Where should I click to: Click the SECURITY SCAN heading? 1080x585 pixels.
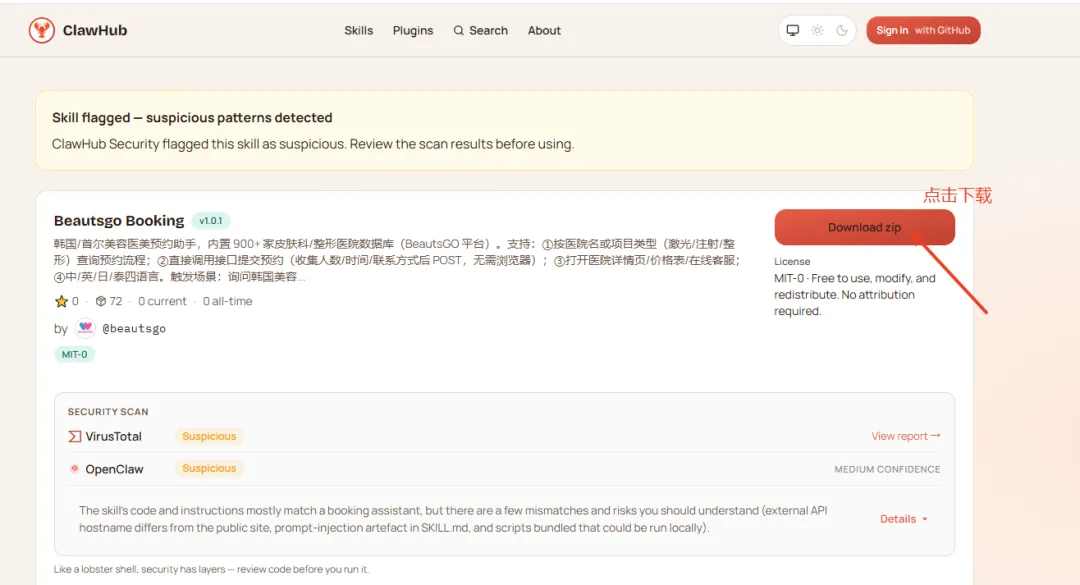coord(107,411)
